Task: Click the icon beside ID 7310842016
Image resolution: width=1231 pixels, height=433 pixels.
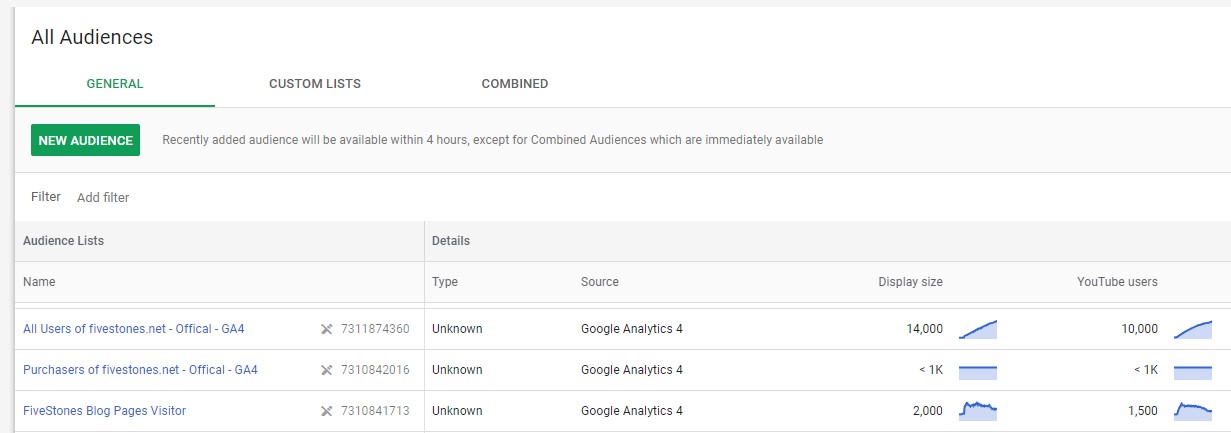Action: [x=326, y=370]
